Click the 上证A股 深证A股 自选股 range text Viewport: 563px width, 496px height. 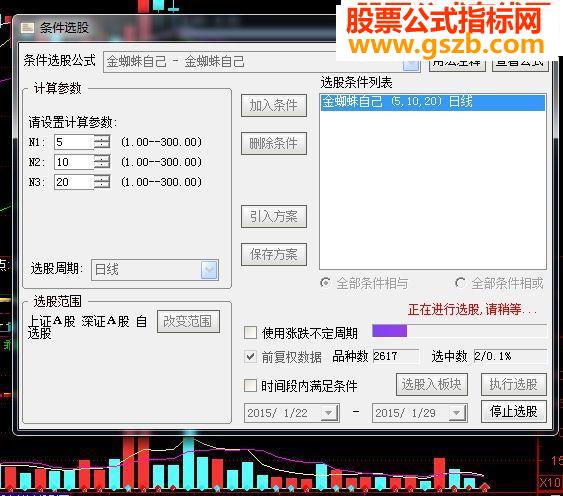88,327
